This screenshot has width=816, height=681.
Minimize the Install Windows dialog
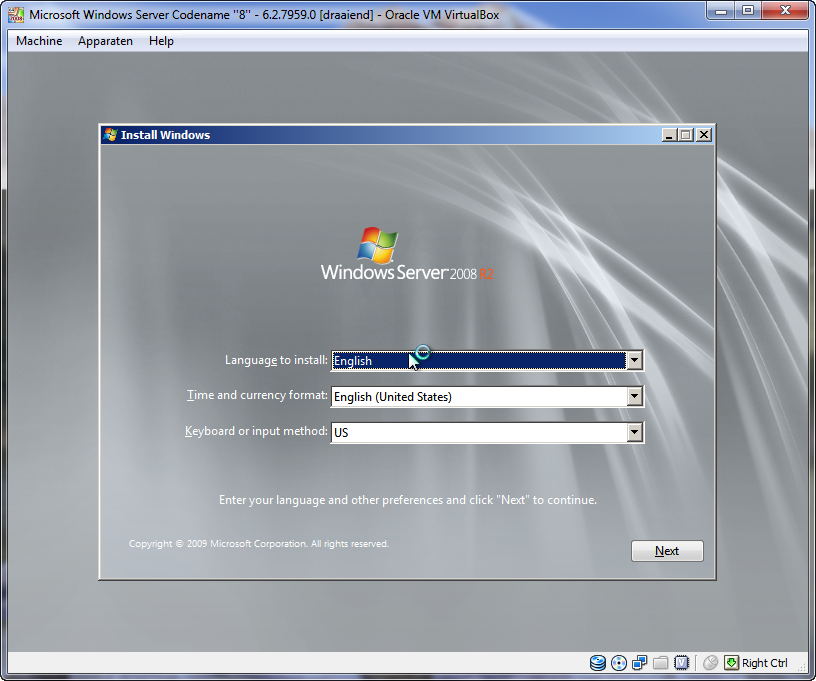point(669,135)
